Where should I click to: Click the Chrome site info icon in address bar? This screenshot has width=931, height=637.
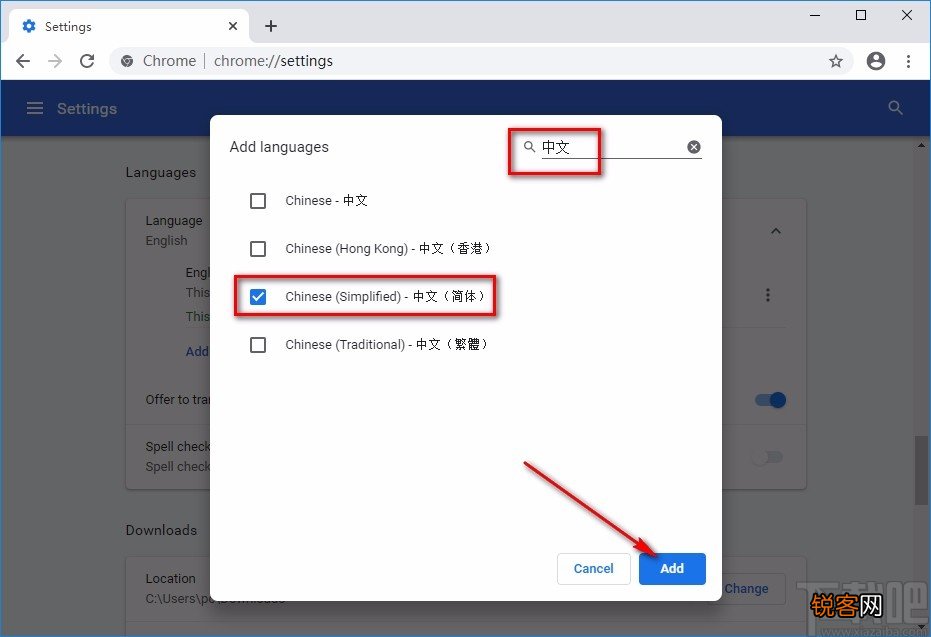point(127,61)
